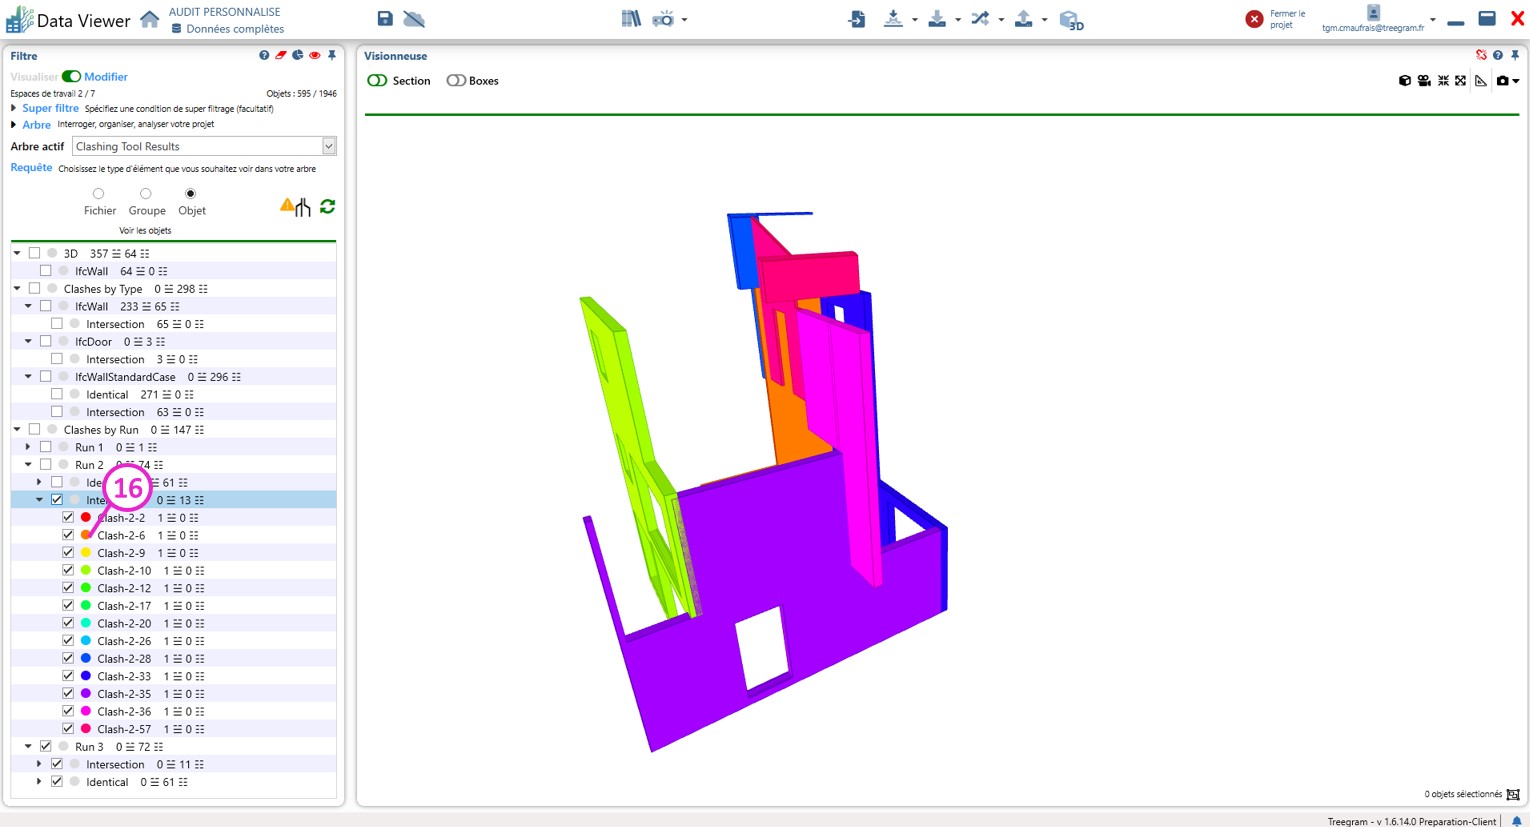Image resolution: width=1530 pixels, height=827 pixels.
Task: Click the save floppy disk icon
Action: (x=385, y=19)
